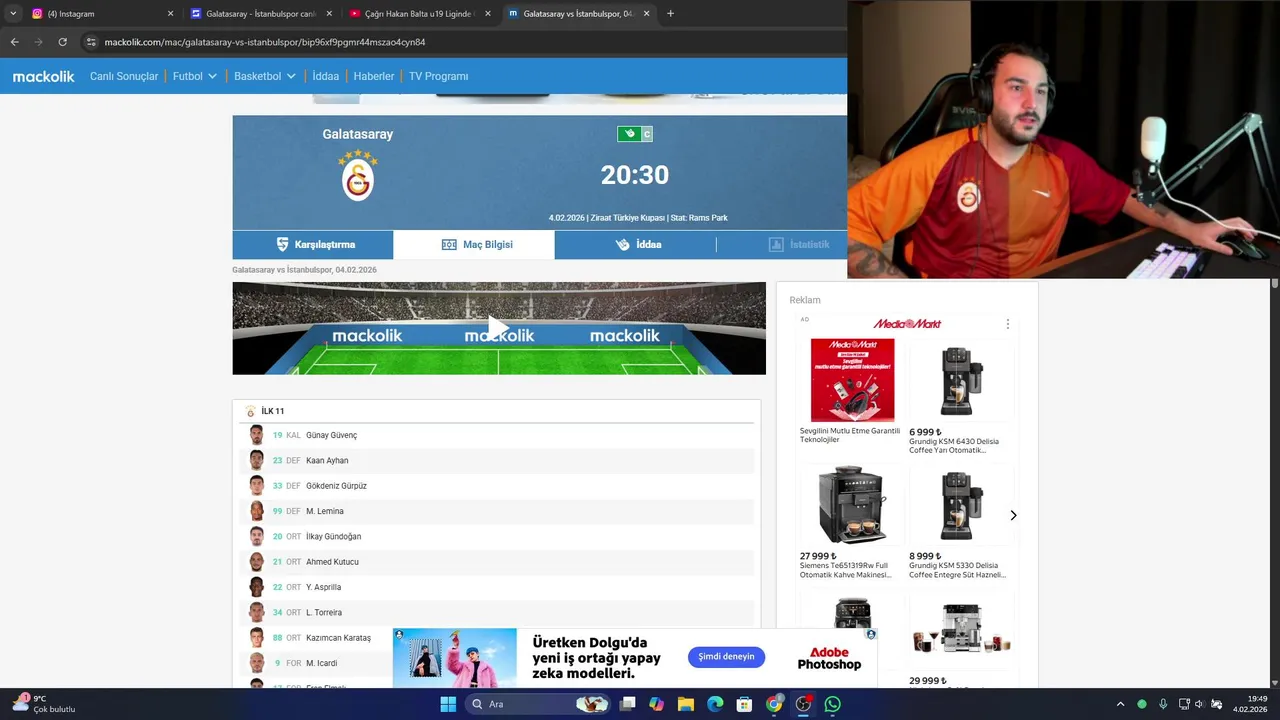The width and height of the screenshot is (1280, 720).
Task: Close the YouTube tab
Action: pos(488,14)
